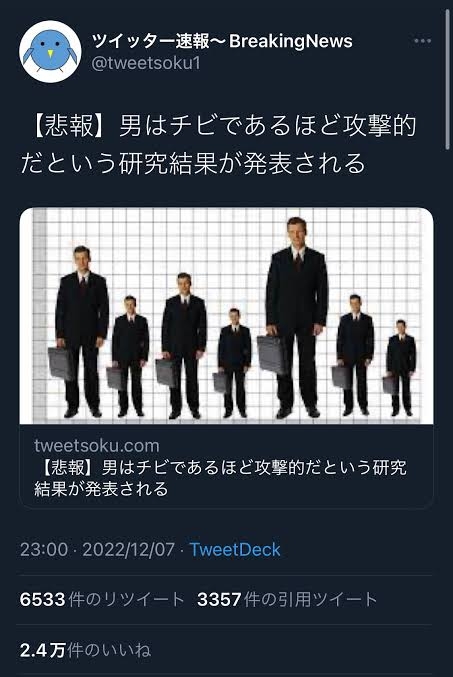Click the tweetsoku.com domain in card
The image size is (453, 677).
97,446
